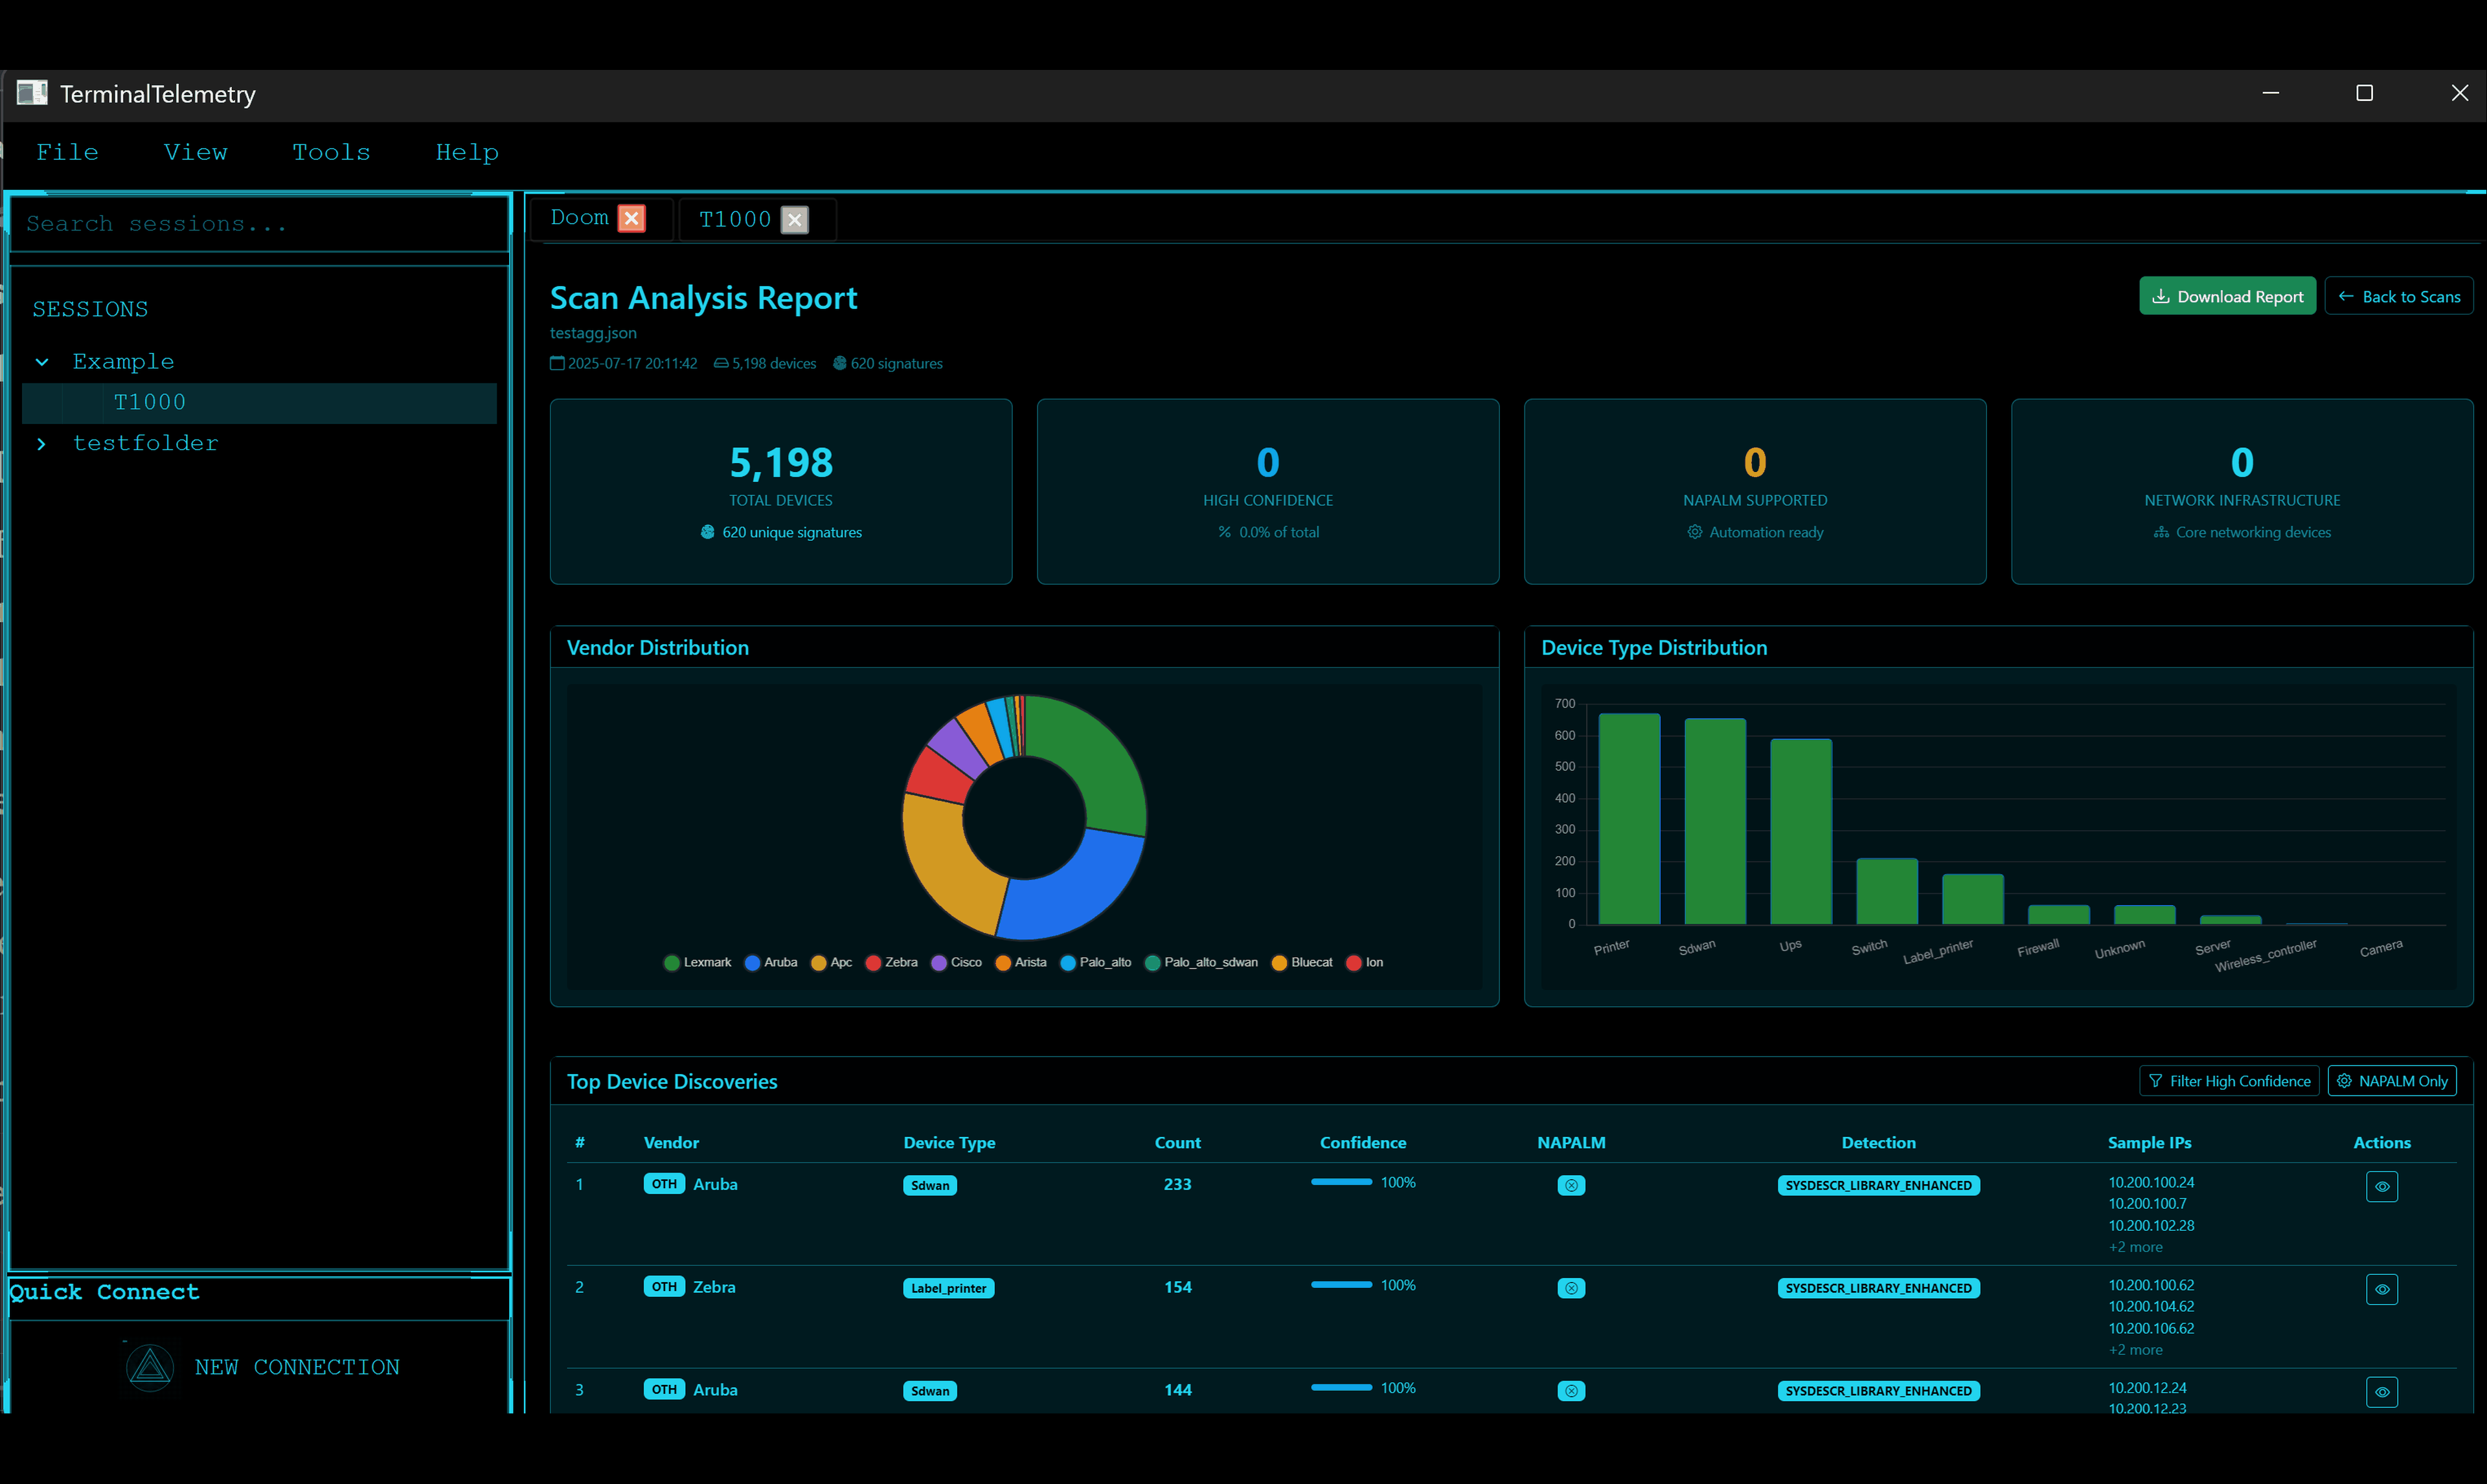2487x1484 pixels.
Task: Expand +2 more IPs in Zebra row
Action: [x=2136, y=1350]
